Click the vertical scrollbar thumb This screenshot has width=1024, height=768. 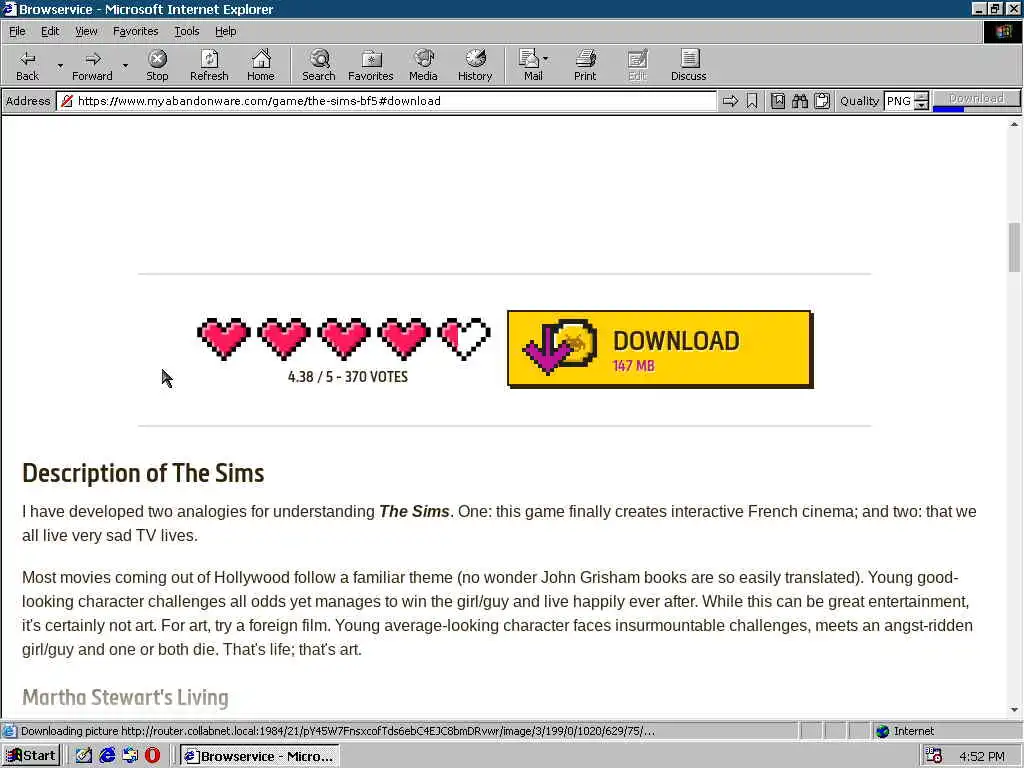(1014, 247)
